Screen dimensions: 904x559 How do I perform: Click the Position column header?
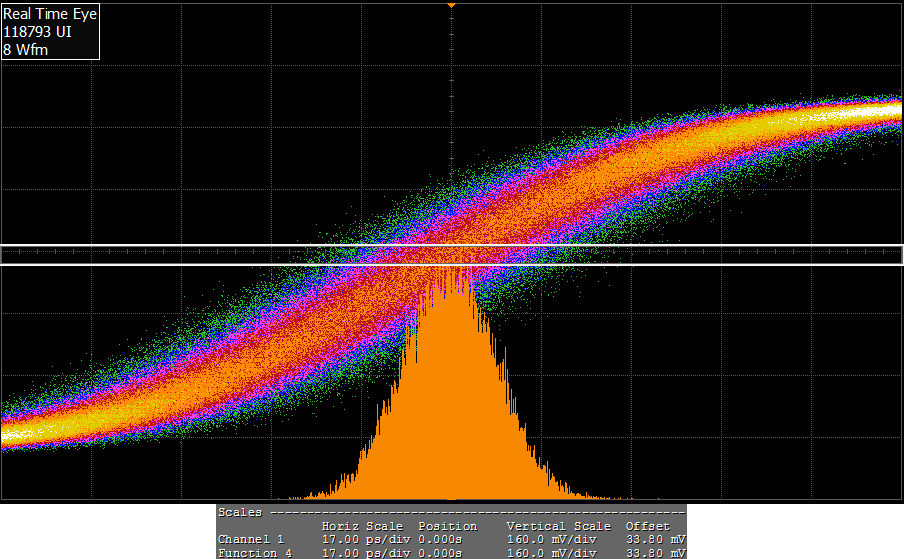tap(447, 526)
